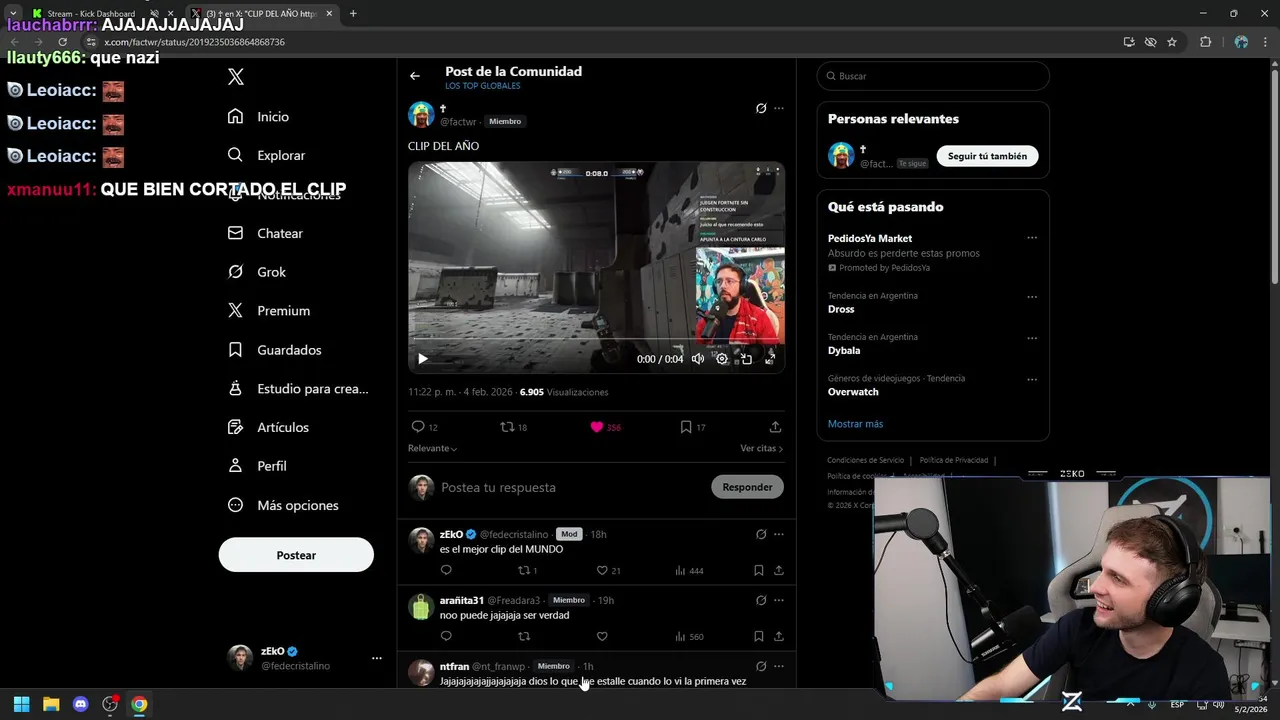This screenshot has width=1280, height=720.
Task: Click Mostrar más in trends
Action: (855, 424)
